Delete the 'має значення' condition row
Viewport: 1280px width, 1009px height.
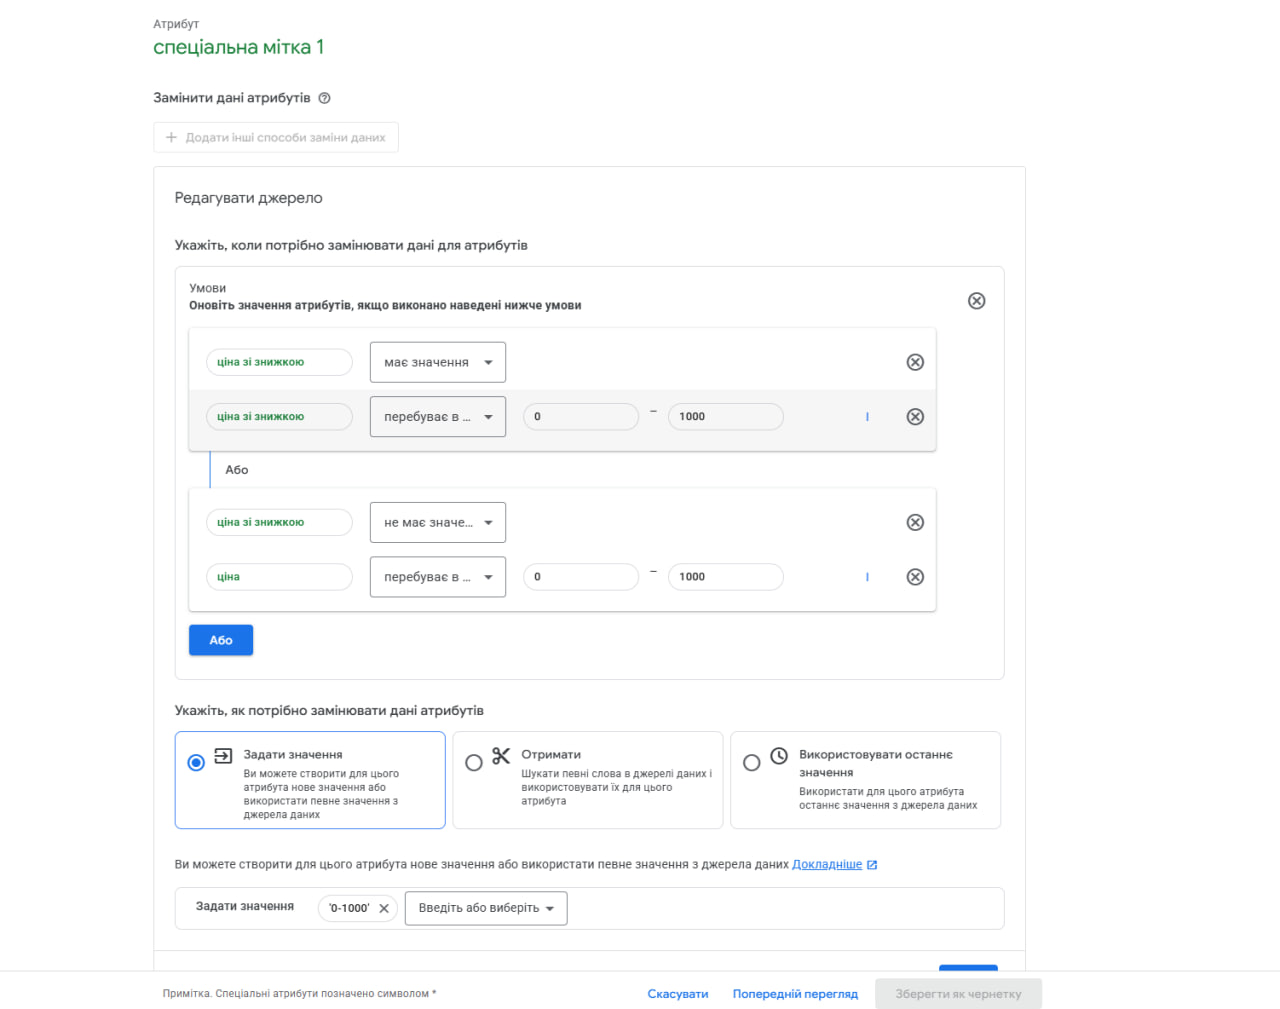point(915,362)
